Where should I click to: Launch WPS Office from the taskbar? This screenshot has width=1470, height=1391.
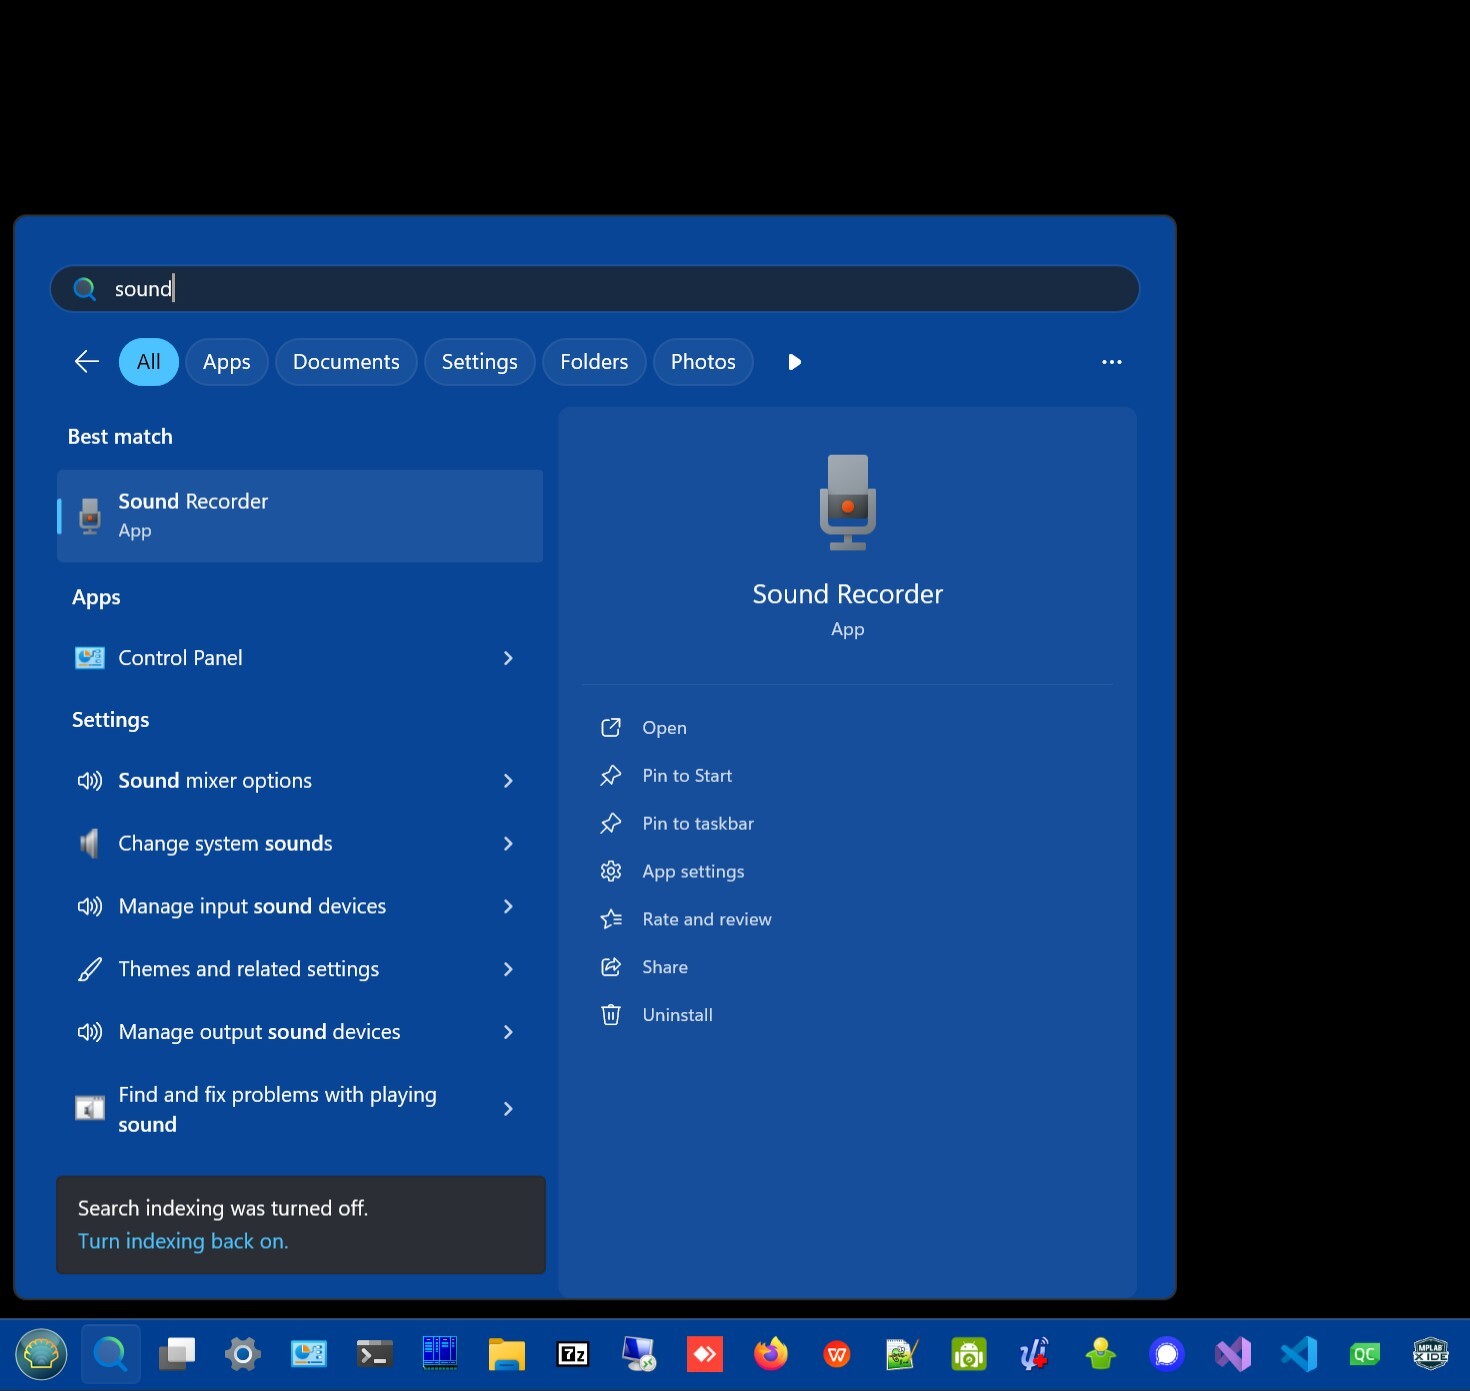[837, 1355]
